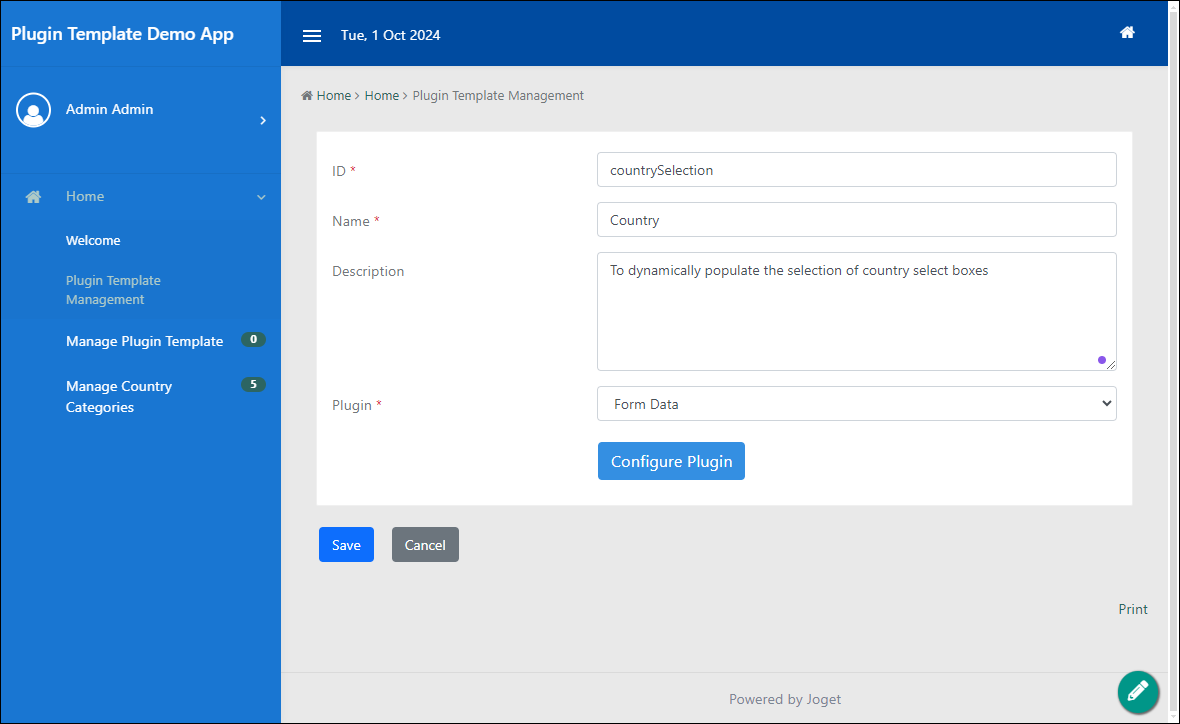Cancel the form editing
The height and width of the screenshot is (724, 1180).
pos(425,545)
